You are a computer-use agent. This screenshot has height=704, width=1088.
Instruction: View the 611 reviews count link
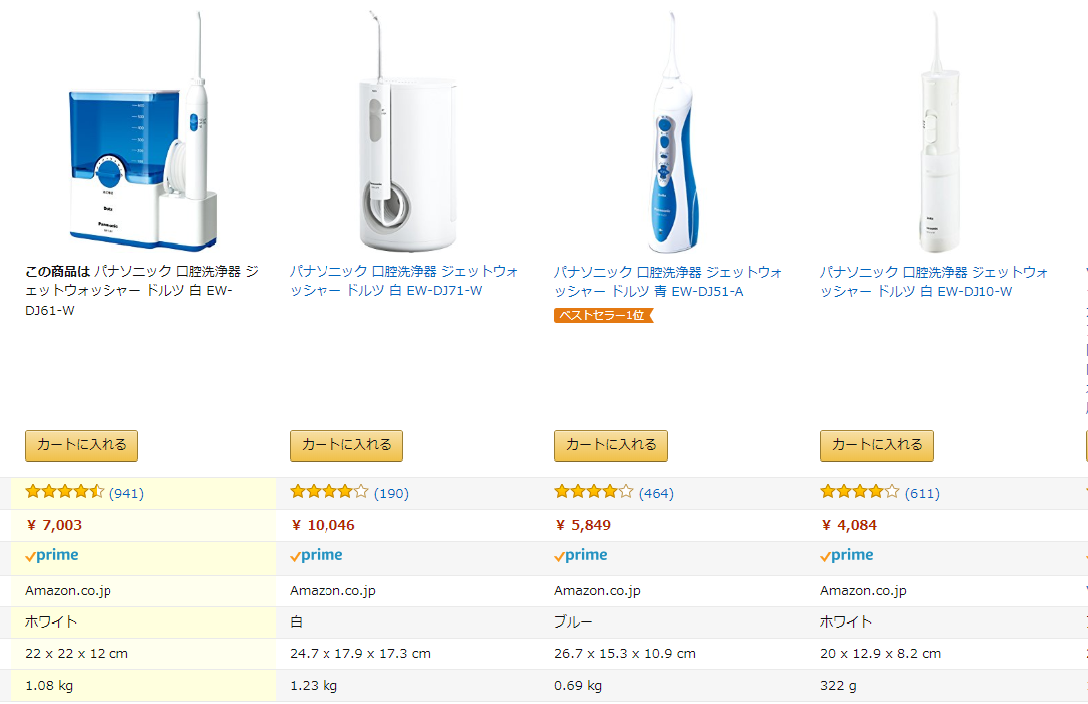(x=922, y=493)
